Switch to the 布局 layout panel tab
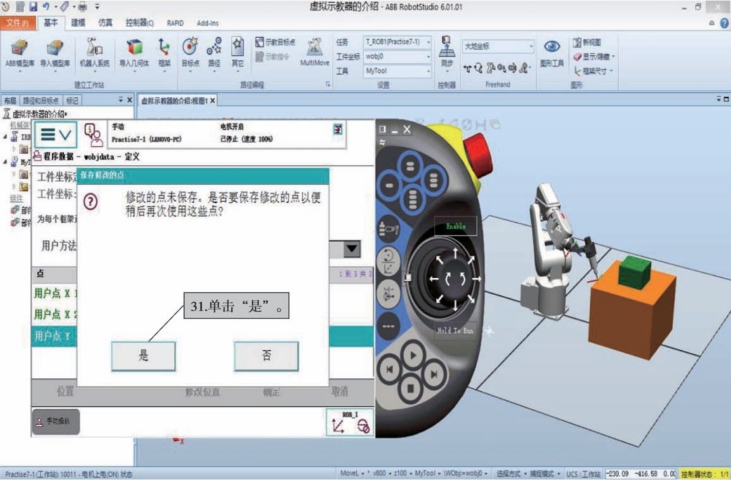This screenshot has height=480, width=731. pyautogui.click(x=10, y=100)
